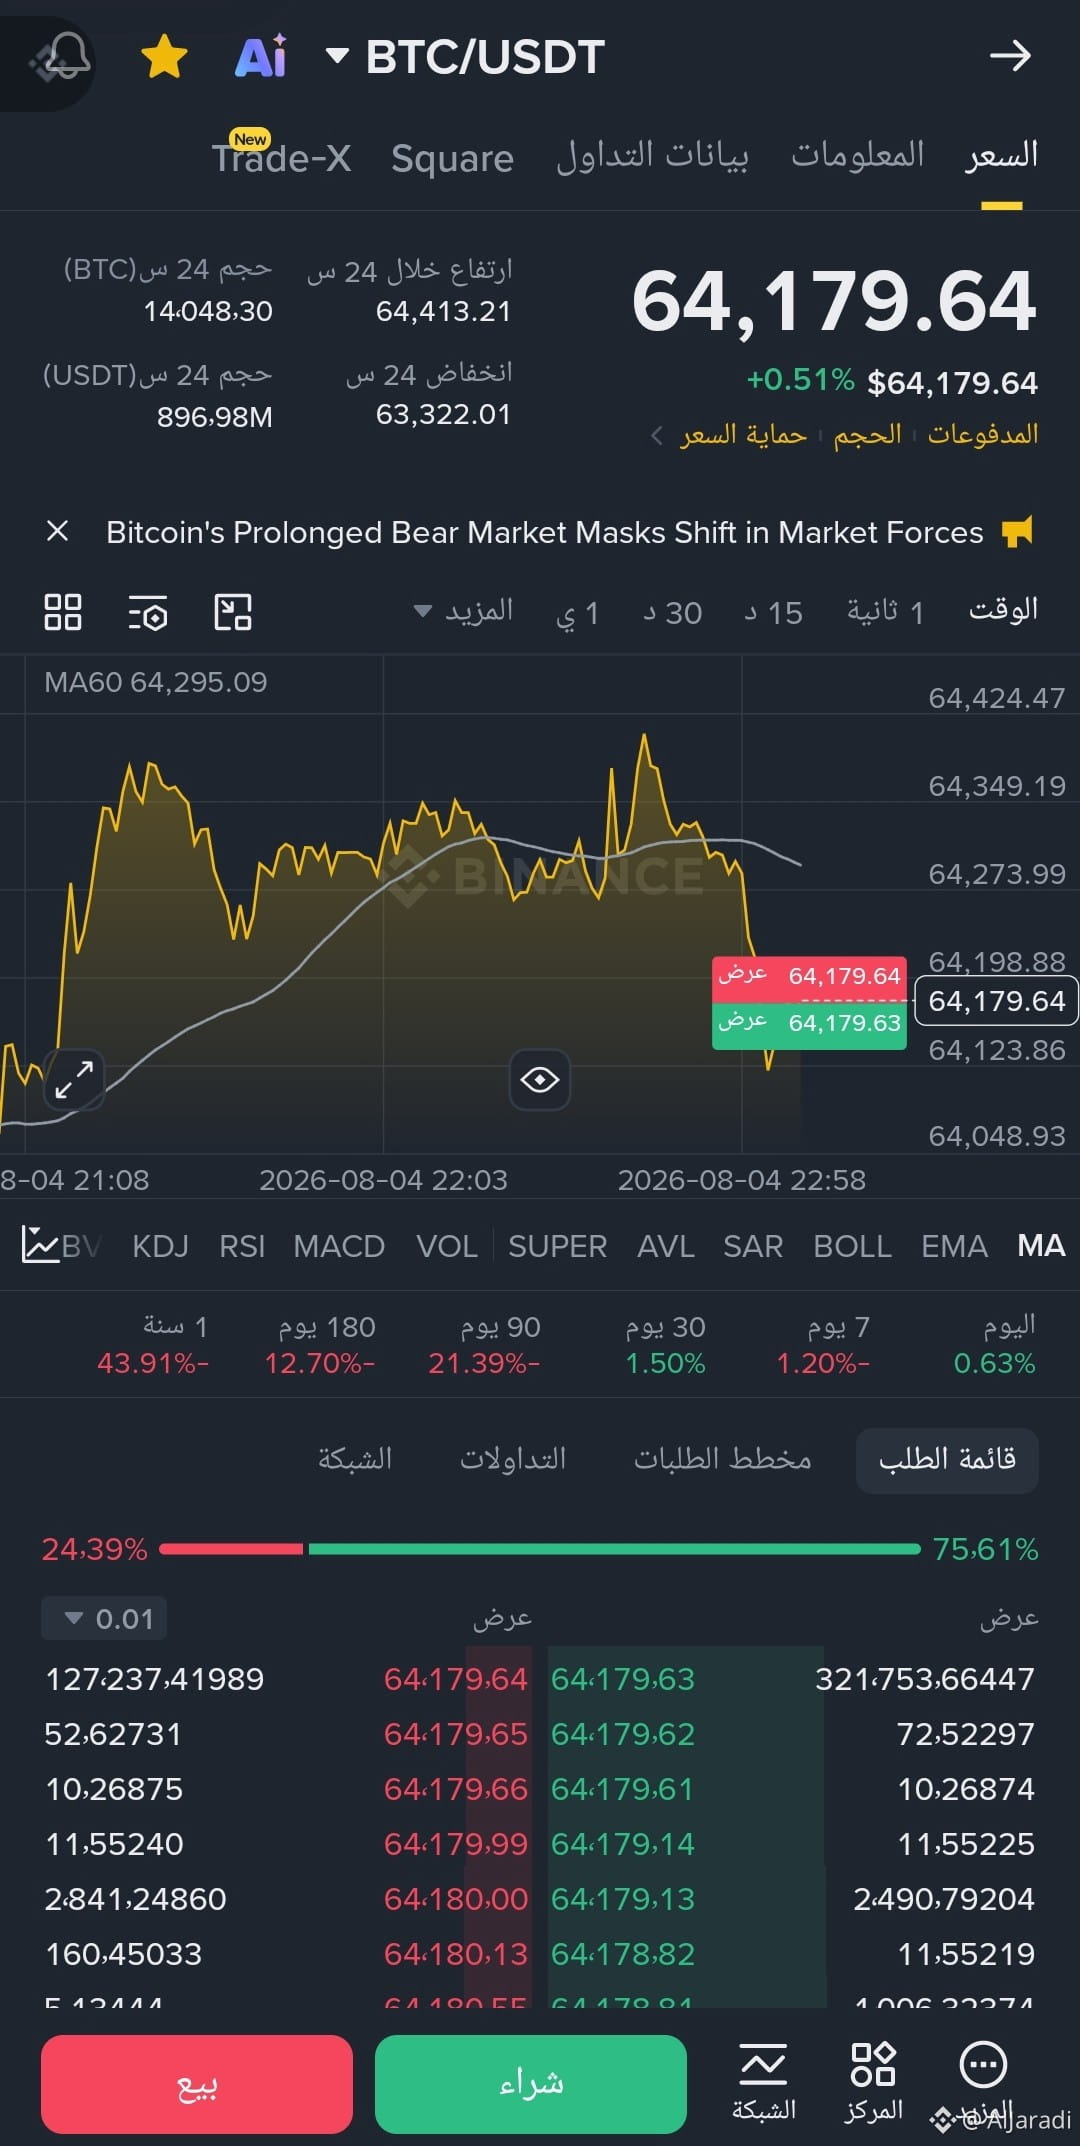Enable the AVL indicator

[x=666, y=1246]
